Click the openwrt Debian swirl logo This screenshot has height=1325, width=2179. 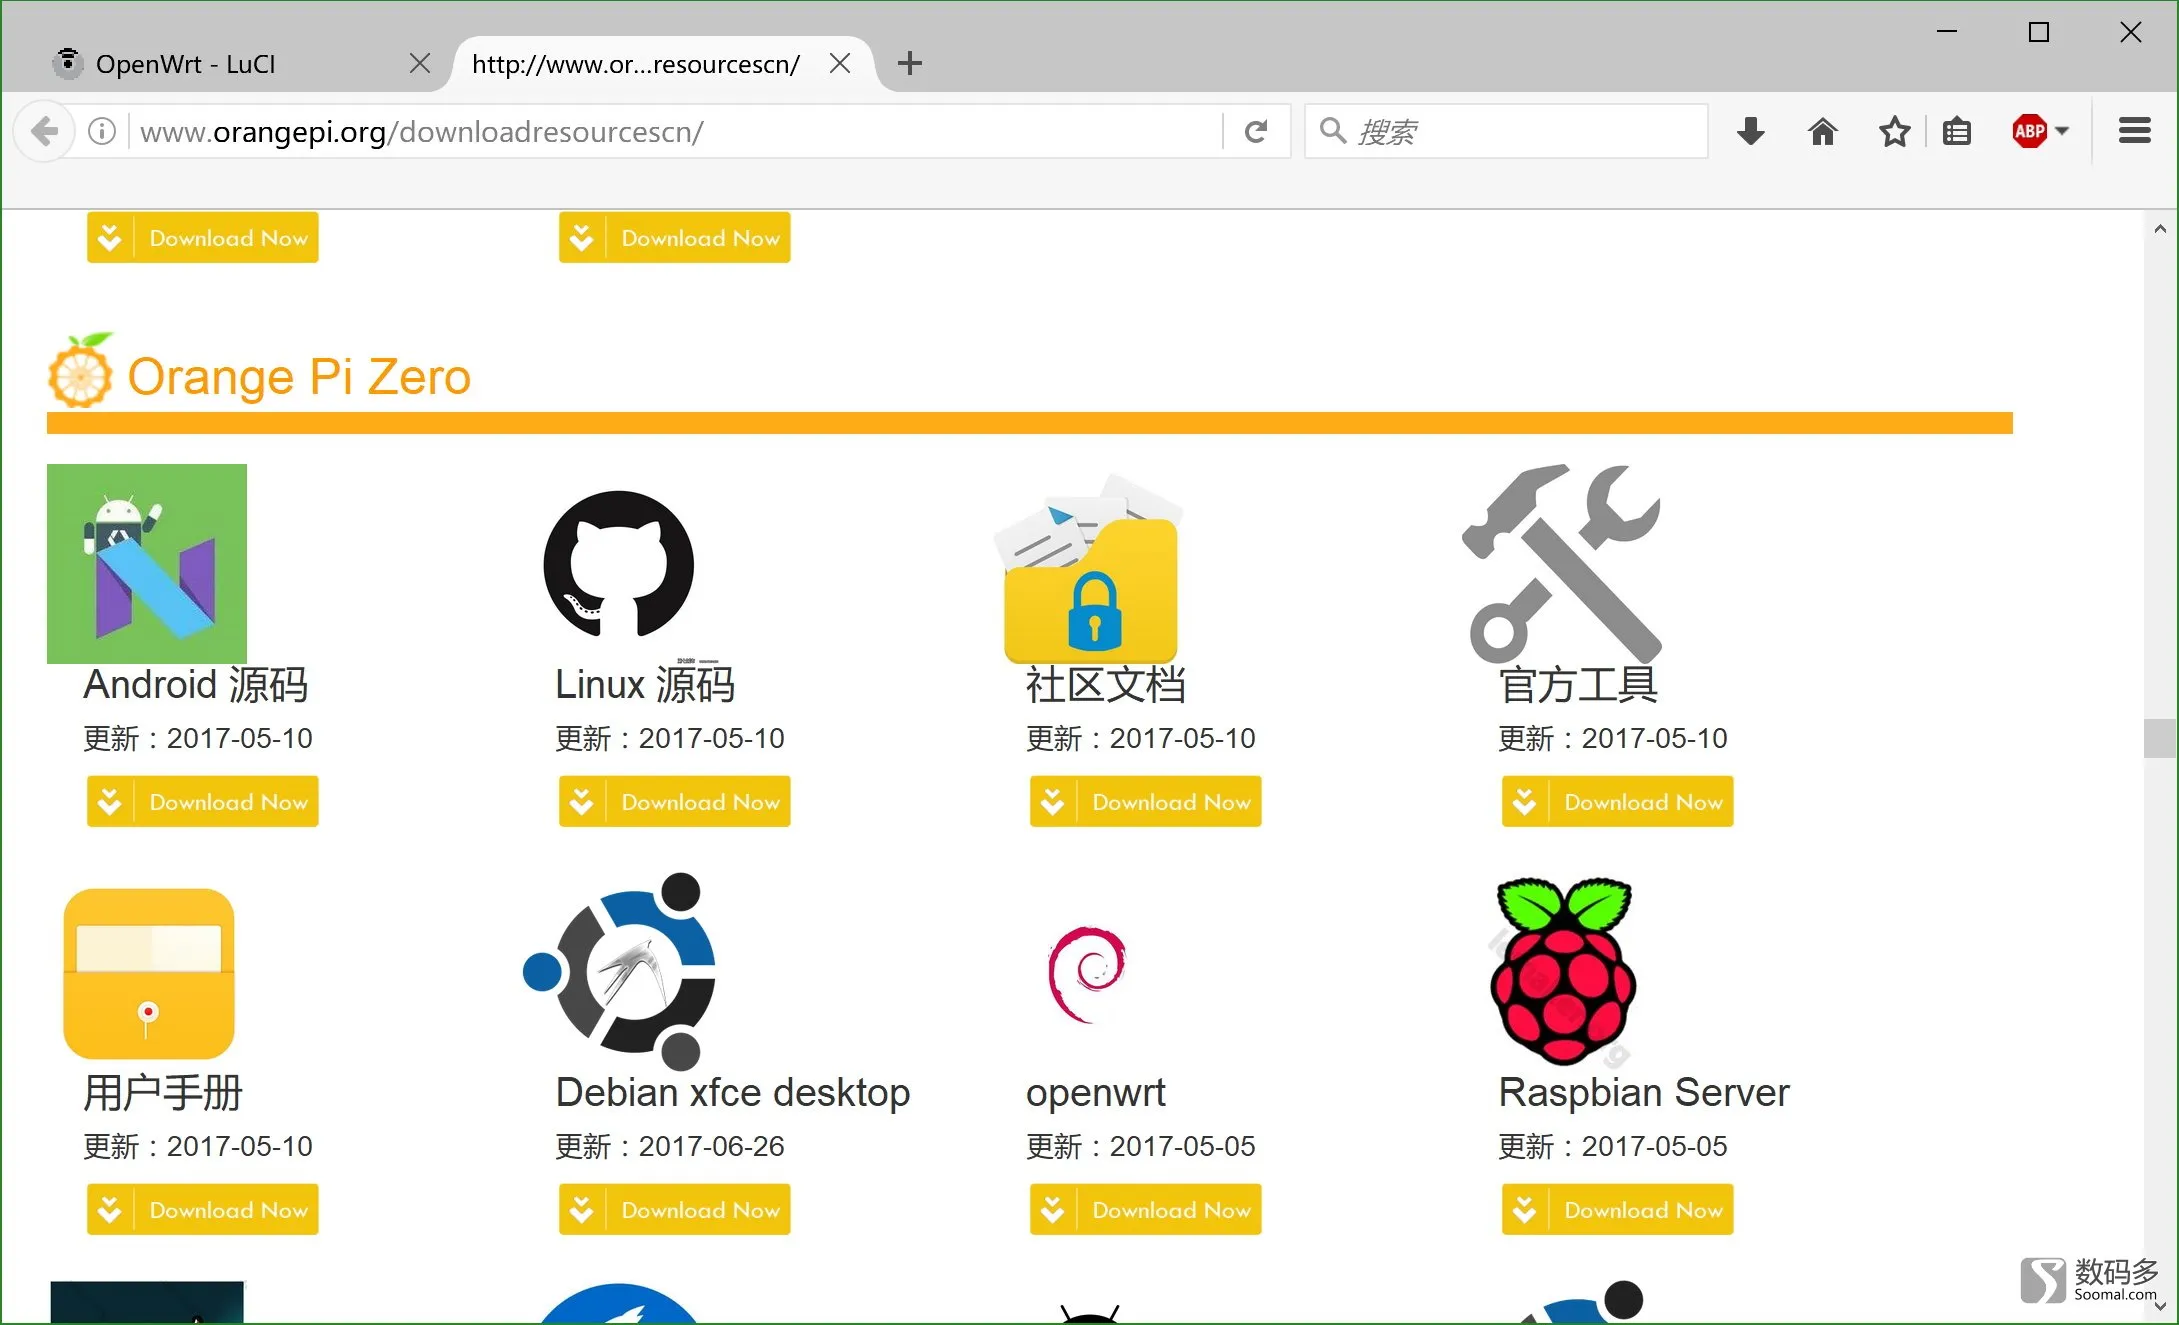(x=1088, y=975)
